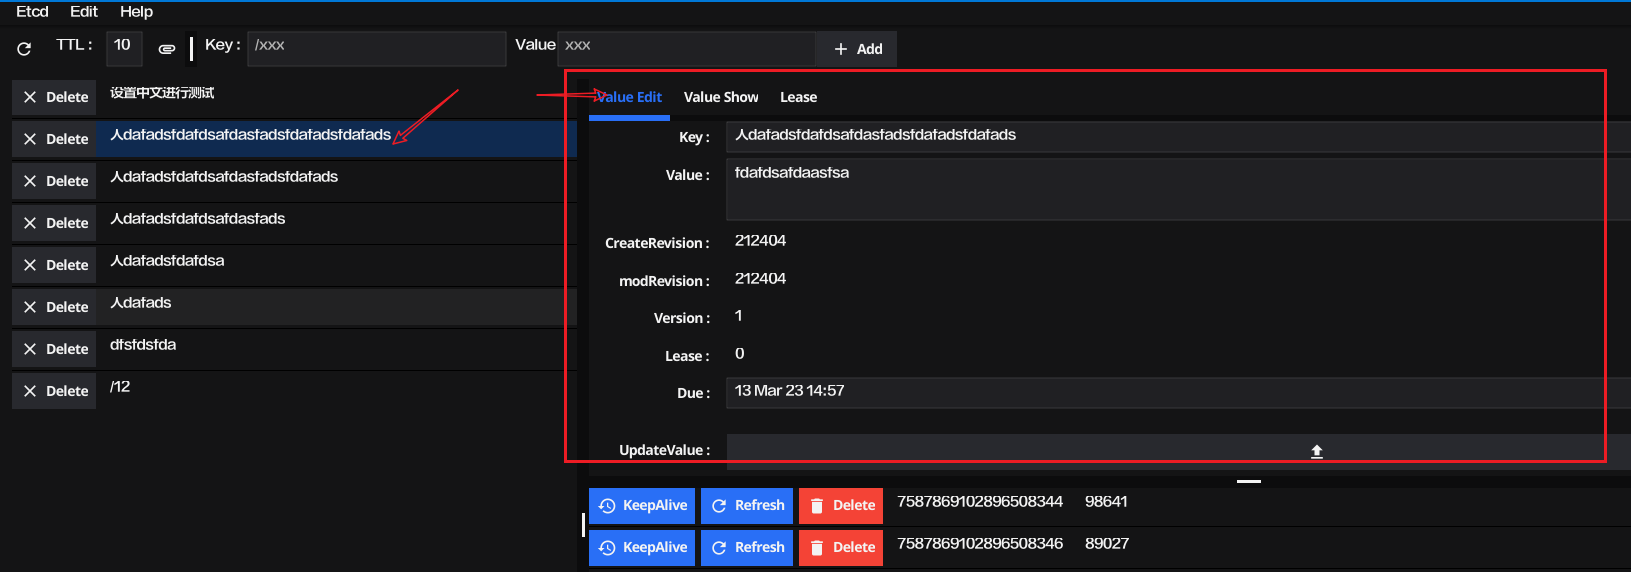Focus the Key /xxx input field
The image size is (1631, 572).
pos(377,48)
